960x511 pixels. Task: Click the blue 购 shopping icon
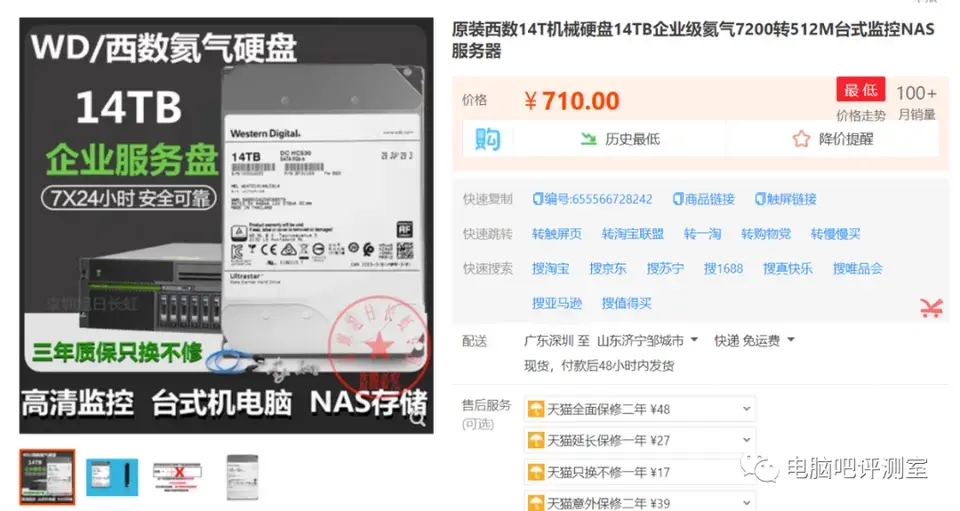(x=488, y=139)
